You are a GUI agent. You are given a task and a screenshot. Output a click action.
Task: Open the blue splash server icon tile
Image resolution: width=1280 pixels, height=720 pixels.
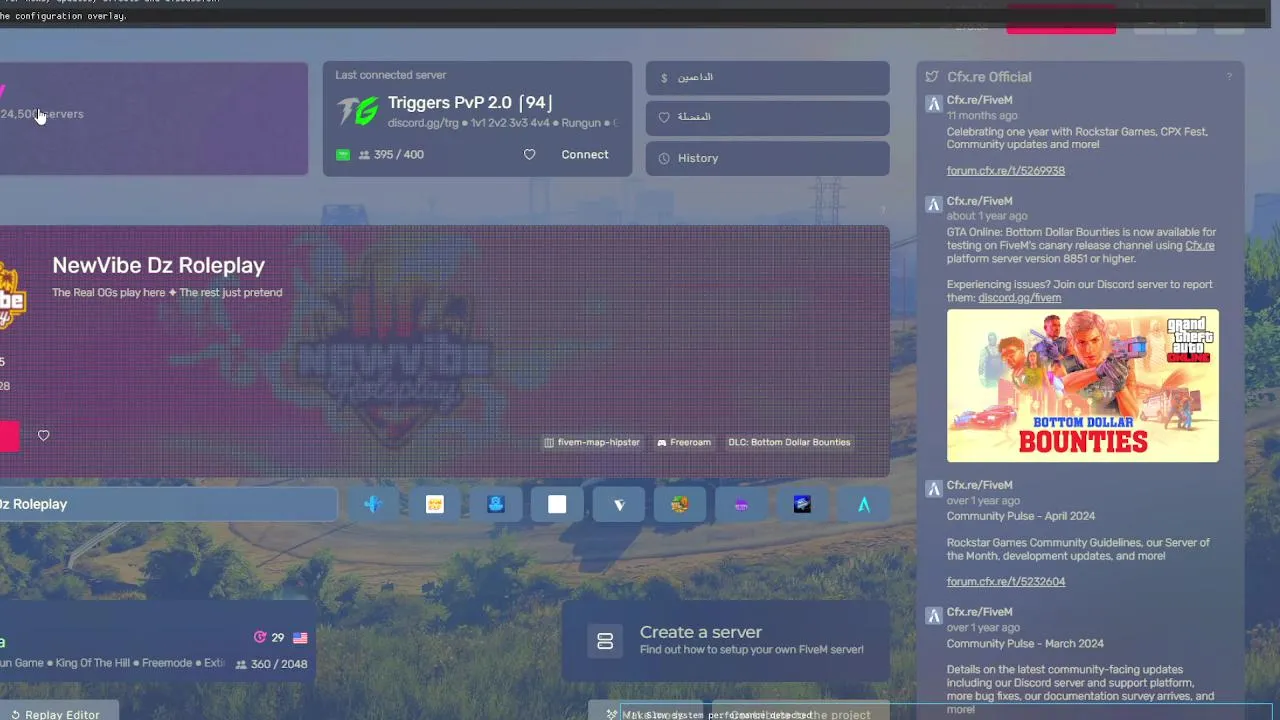click(373, 504)
